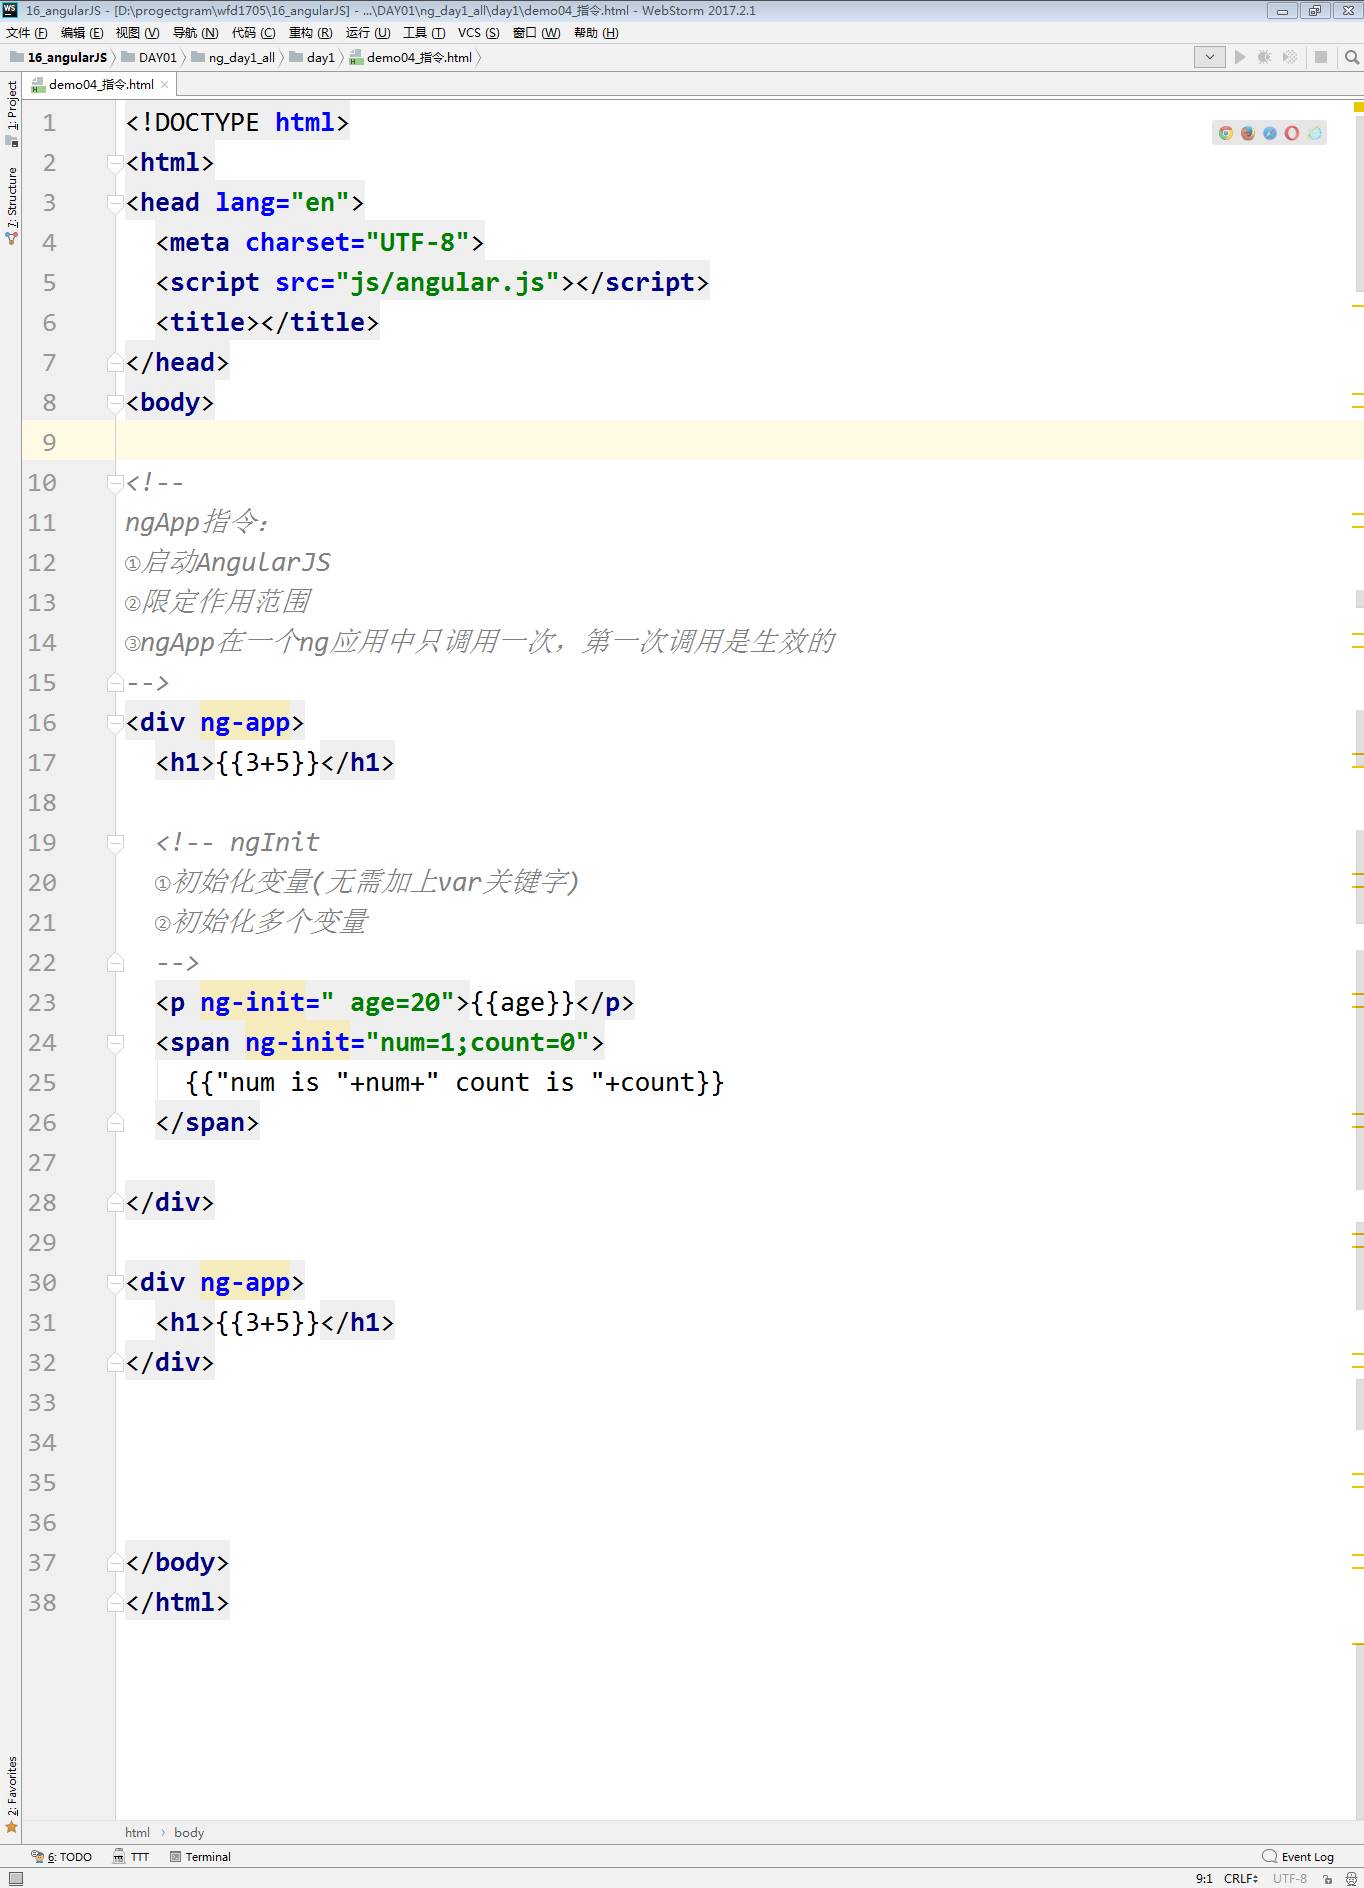Click line number 23 in gutter
This screenshot has height=1888, width=1364.
(42, 1003)
